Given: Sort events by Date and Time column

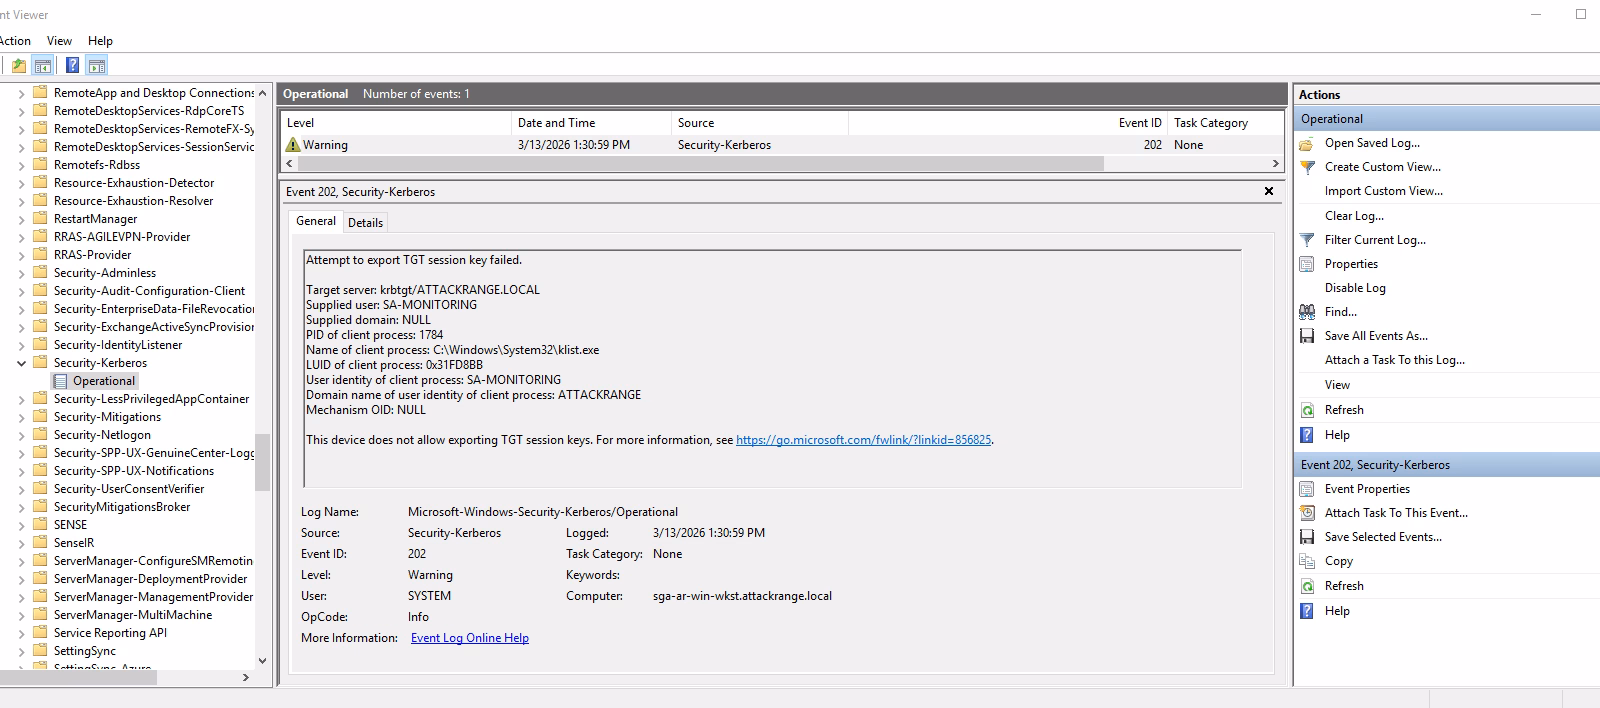Looking at the screenshot, I should [591, 123].
